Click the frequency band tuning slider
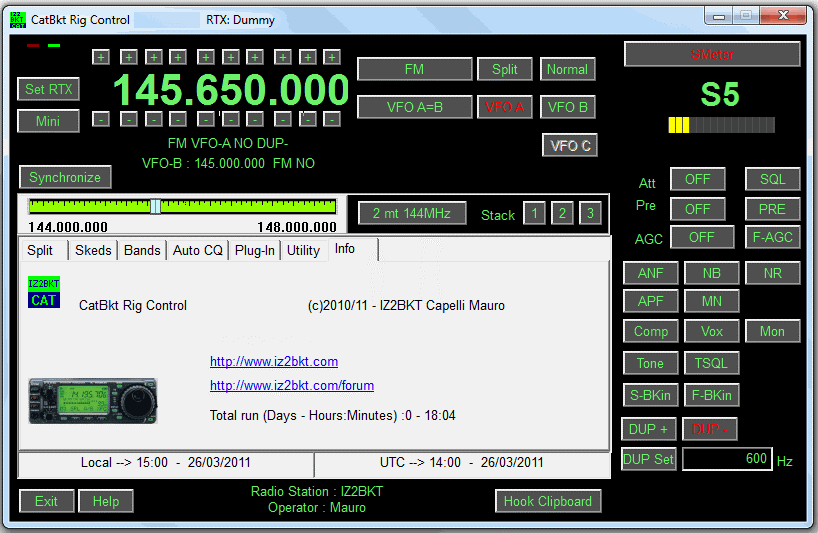818x533 pixels. [183, 206]
